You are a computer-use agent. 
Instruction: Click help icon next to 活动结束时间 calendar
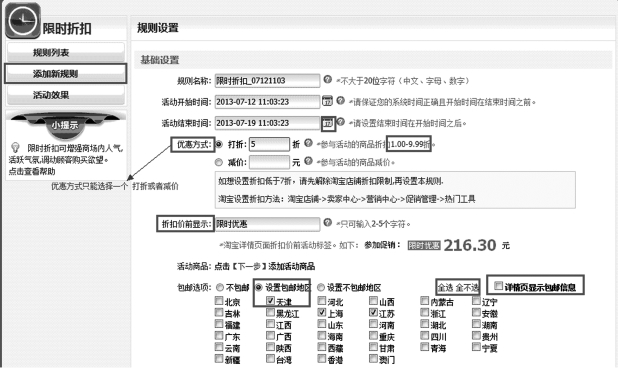[x=341, y=122]
